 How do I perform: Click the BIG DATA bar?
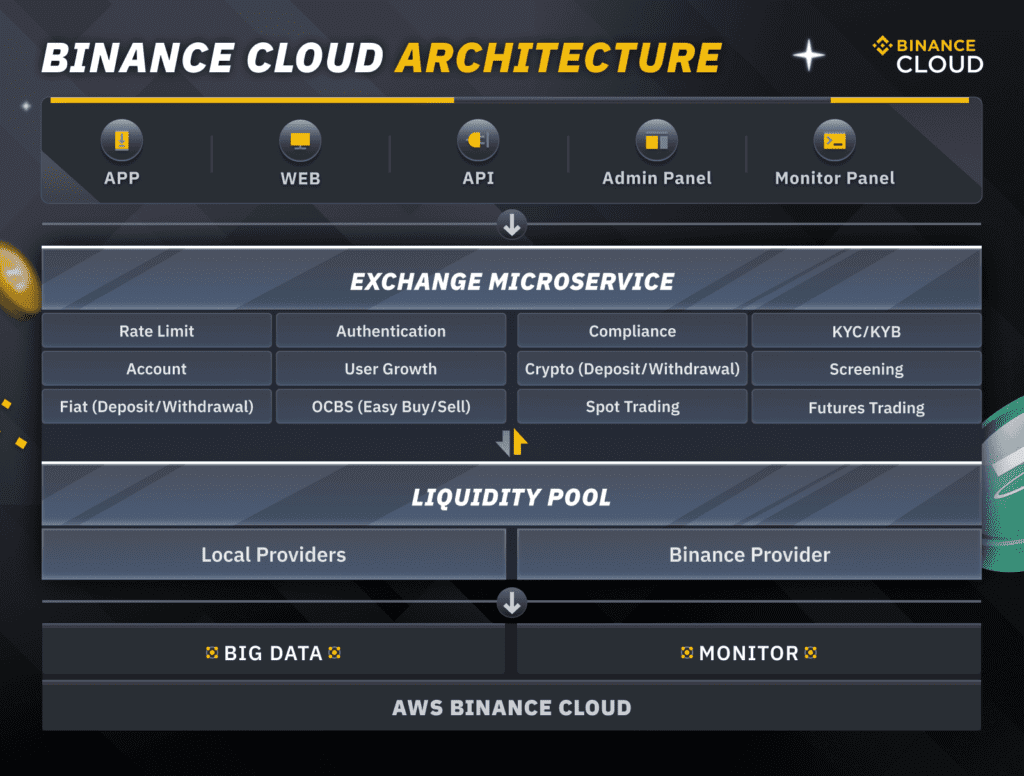tap(273, 649)
